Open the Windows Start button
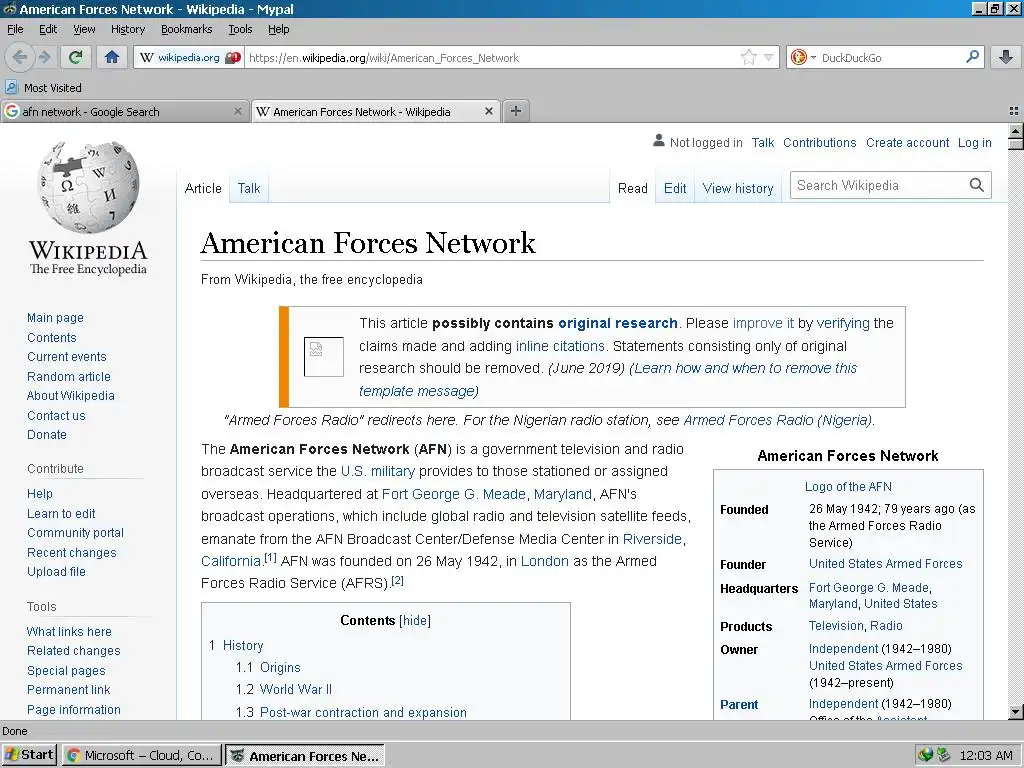Screen dimensions: 1024x768 point(29,755)
